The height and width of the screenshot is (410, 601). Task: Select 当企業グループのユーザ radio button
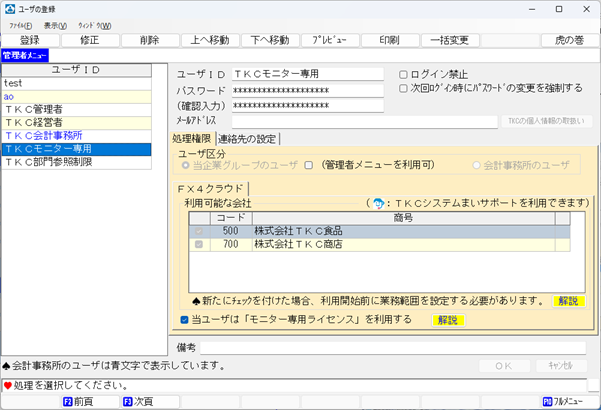pyautogui.click(x=186, y=166)
